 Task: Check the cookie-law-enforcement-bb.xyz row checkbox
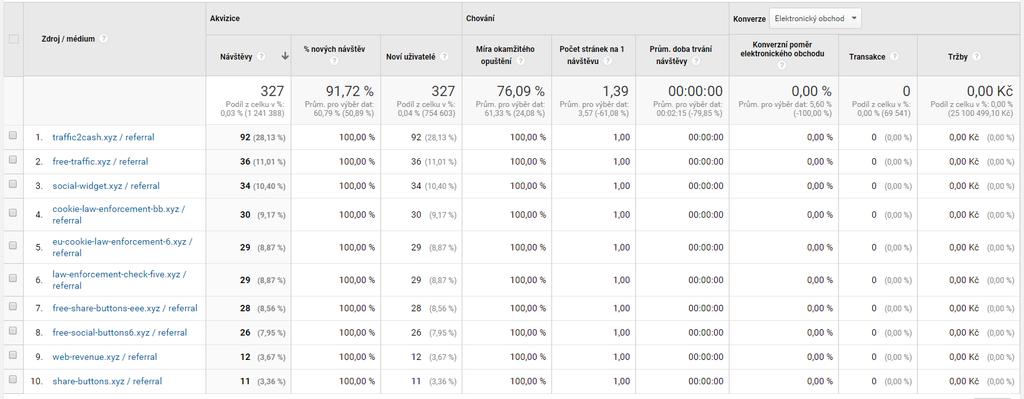[x=12, y=213]
